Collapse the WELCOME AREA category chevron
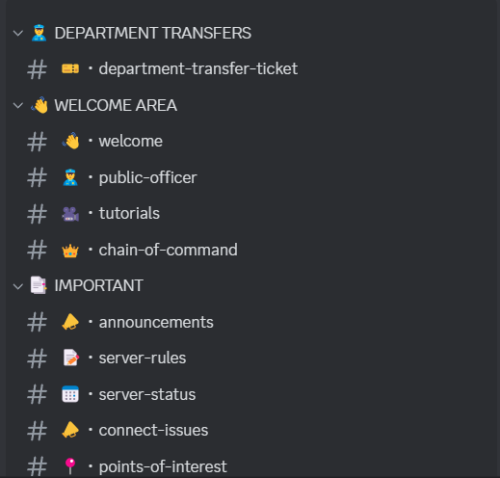This screenshot has height=478, width=500. point(18,106)
